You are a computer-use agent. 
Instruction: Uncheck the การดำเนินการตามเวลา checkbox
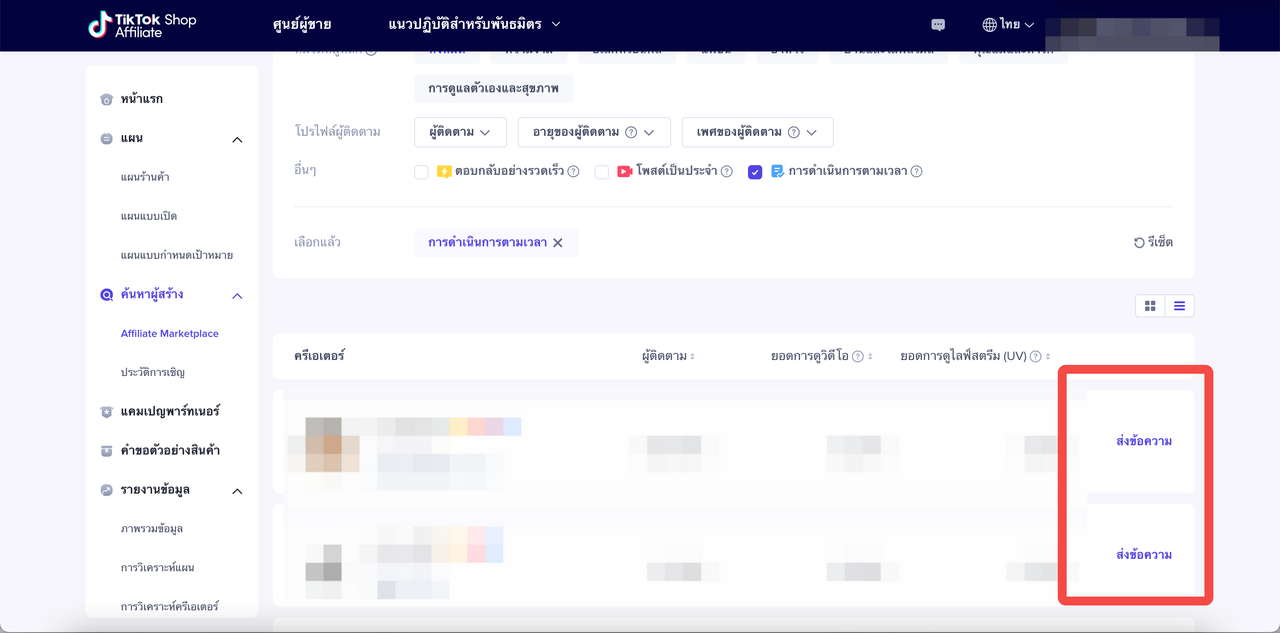coord(755,172)
